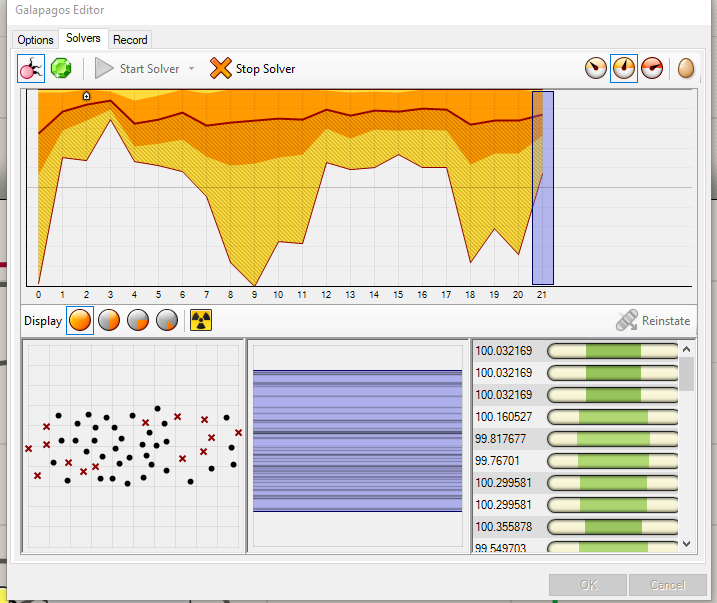Image resolution: width=717 pixels, height=603 pixels.
Task: Switch to the Solvers tab
Action: coord(83,38)
